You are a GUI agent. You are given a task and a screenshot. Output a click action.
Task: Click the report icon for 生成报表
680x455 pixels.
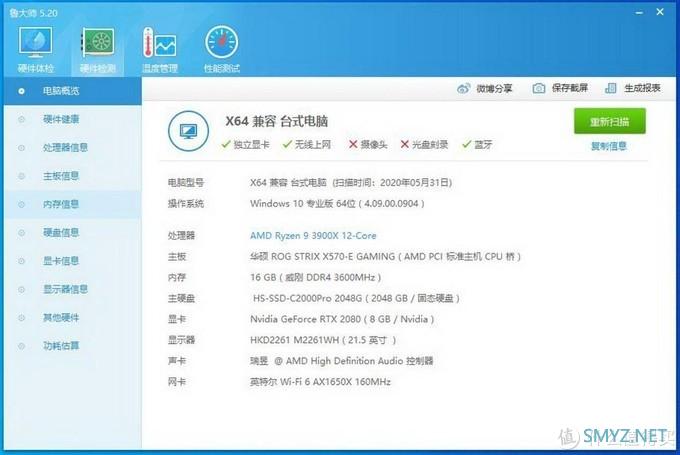611,88
